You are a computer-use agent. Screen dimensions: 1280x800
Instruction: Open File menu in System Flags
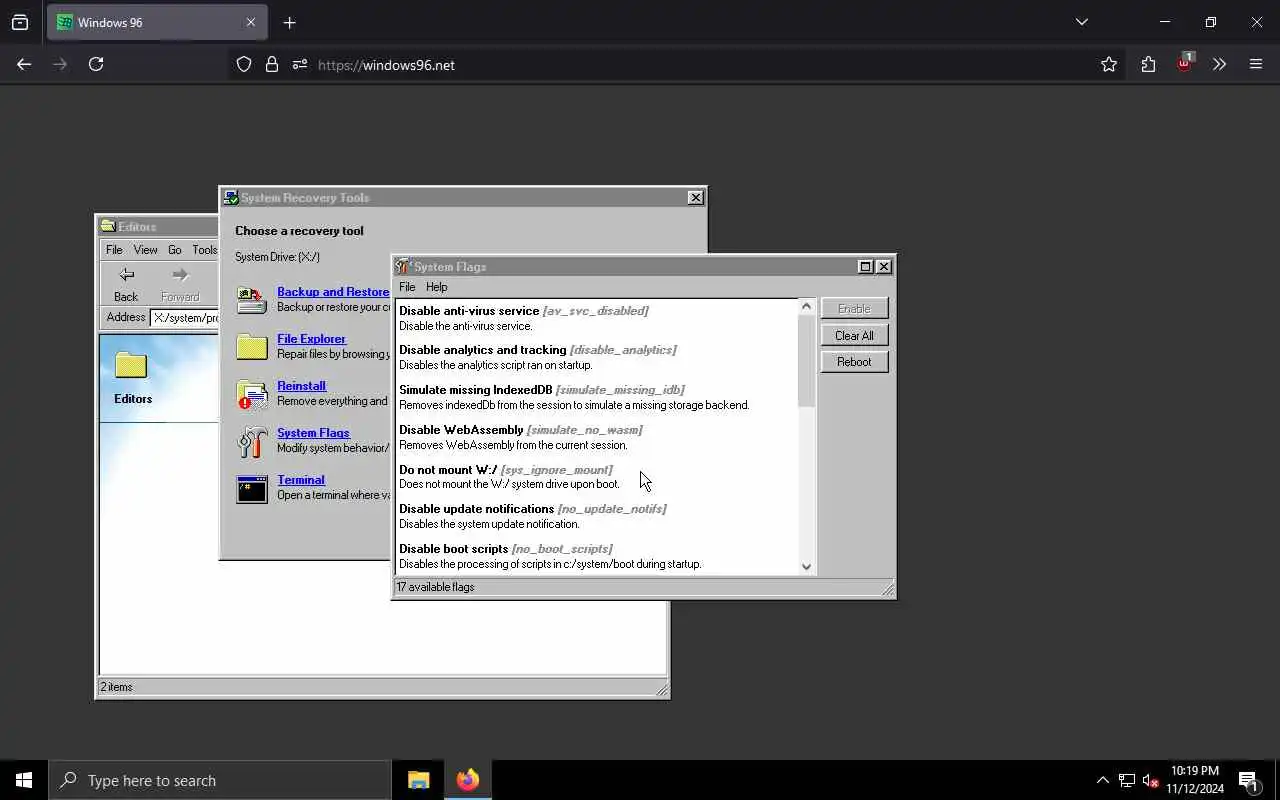(x=407, y=287)
